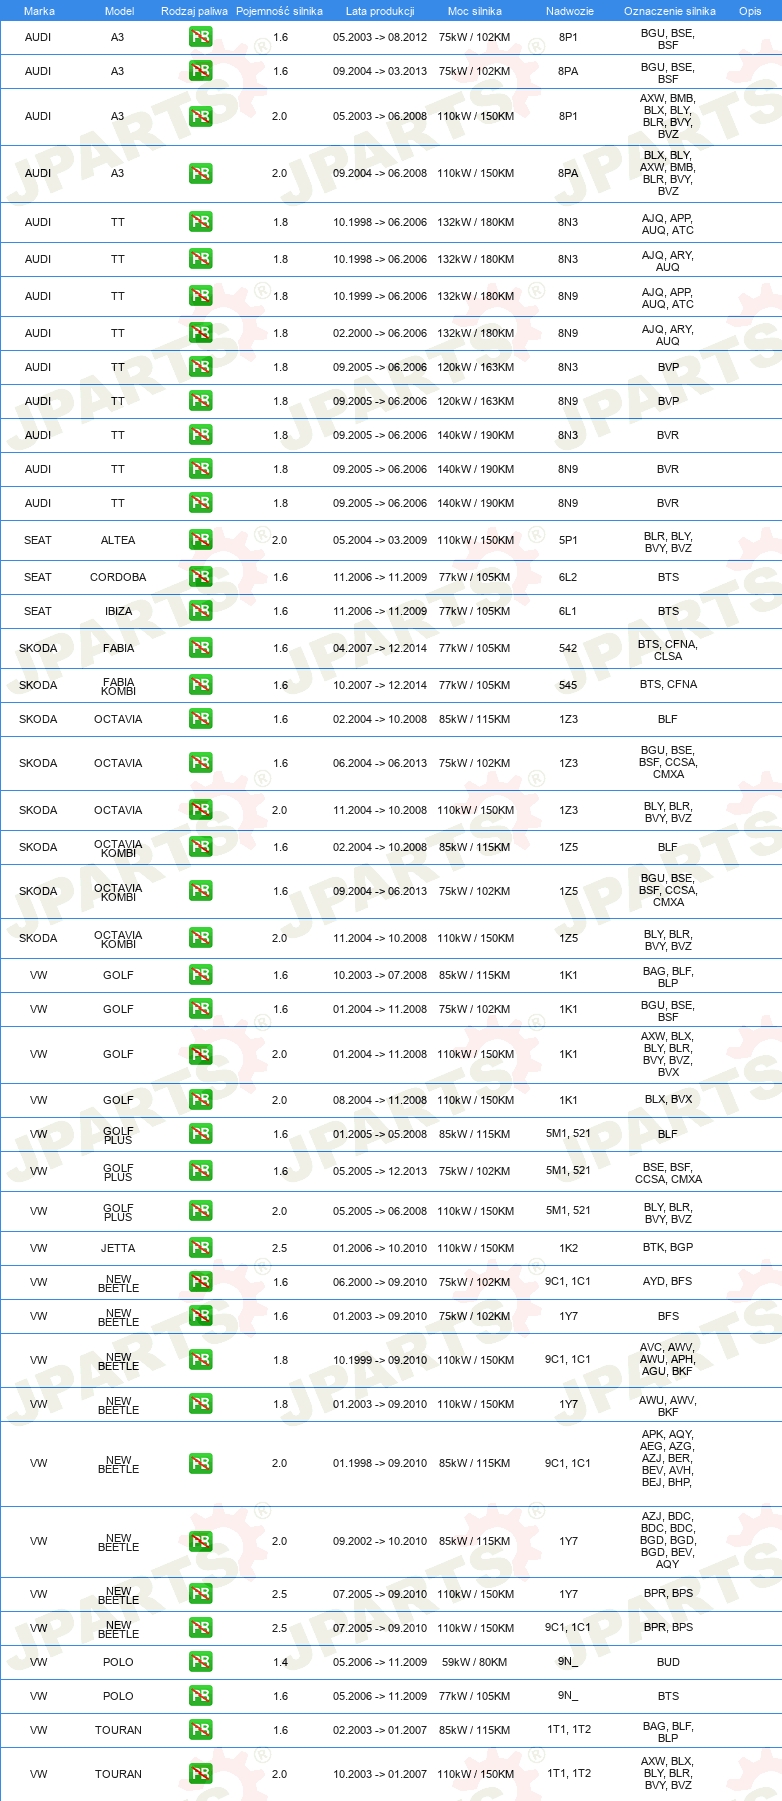The height and width of the screenshot is (1801, 782).
Task: Select the 08.2004 -> 11.2008 production years cell
Action: click(x=380, y=1100)
